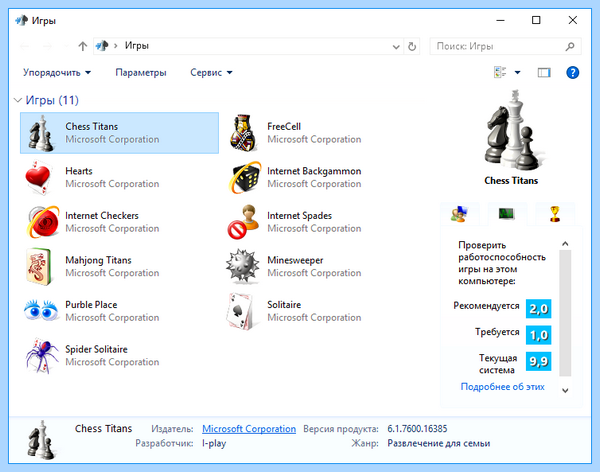This screenshot has height=472, width=600.
Task: Open the Сервис dropdown menu
Action: point(211,72)
